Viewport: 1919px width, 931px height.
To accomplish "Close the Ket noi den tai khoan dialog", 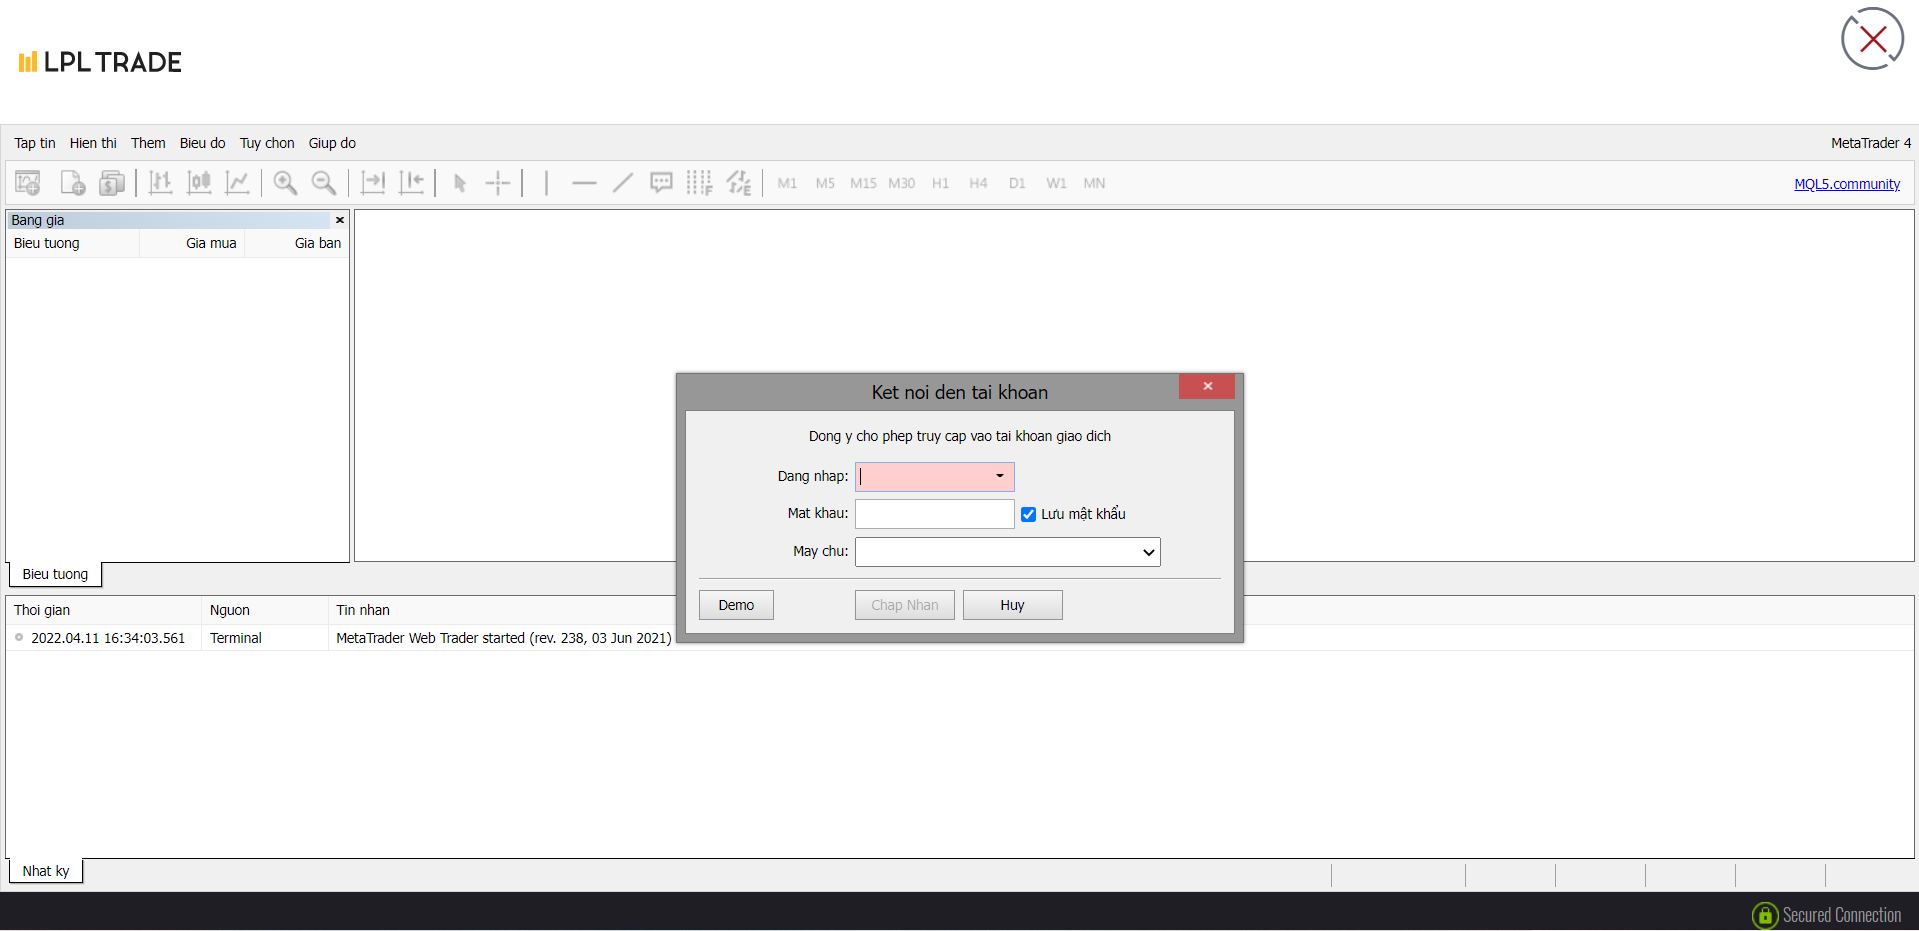I will point(1207,386).
